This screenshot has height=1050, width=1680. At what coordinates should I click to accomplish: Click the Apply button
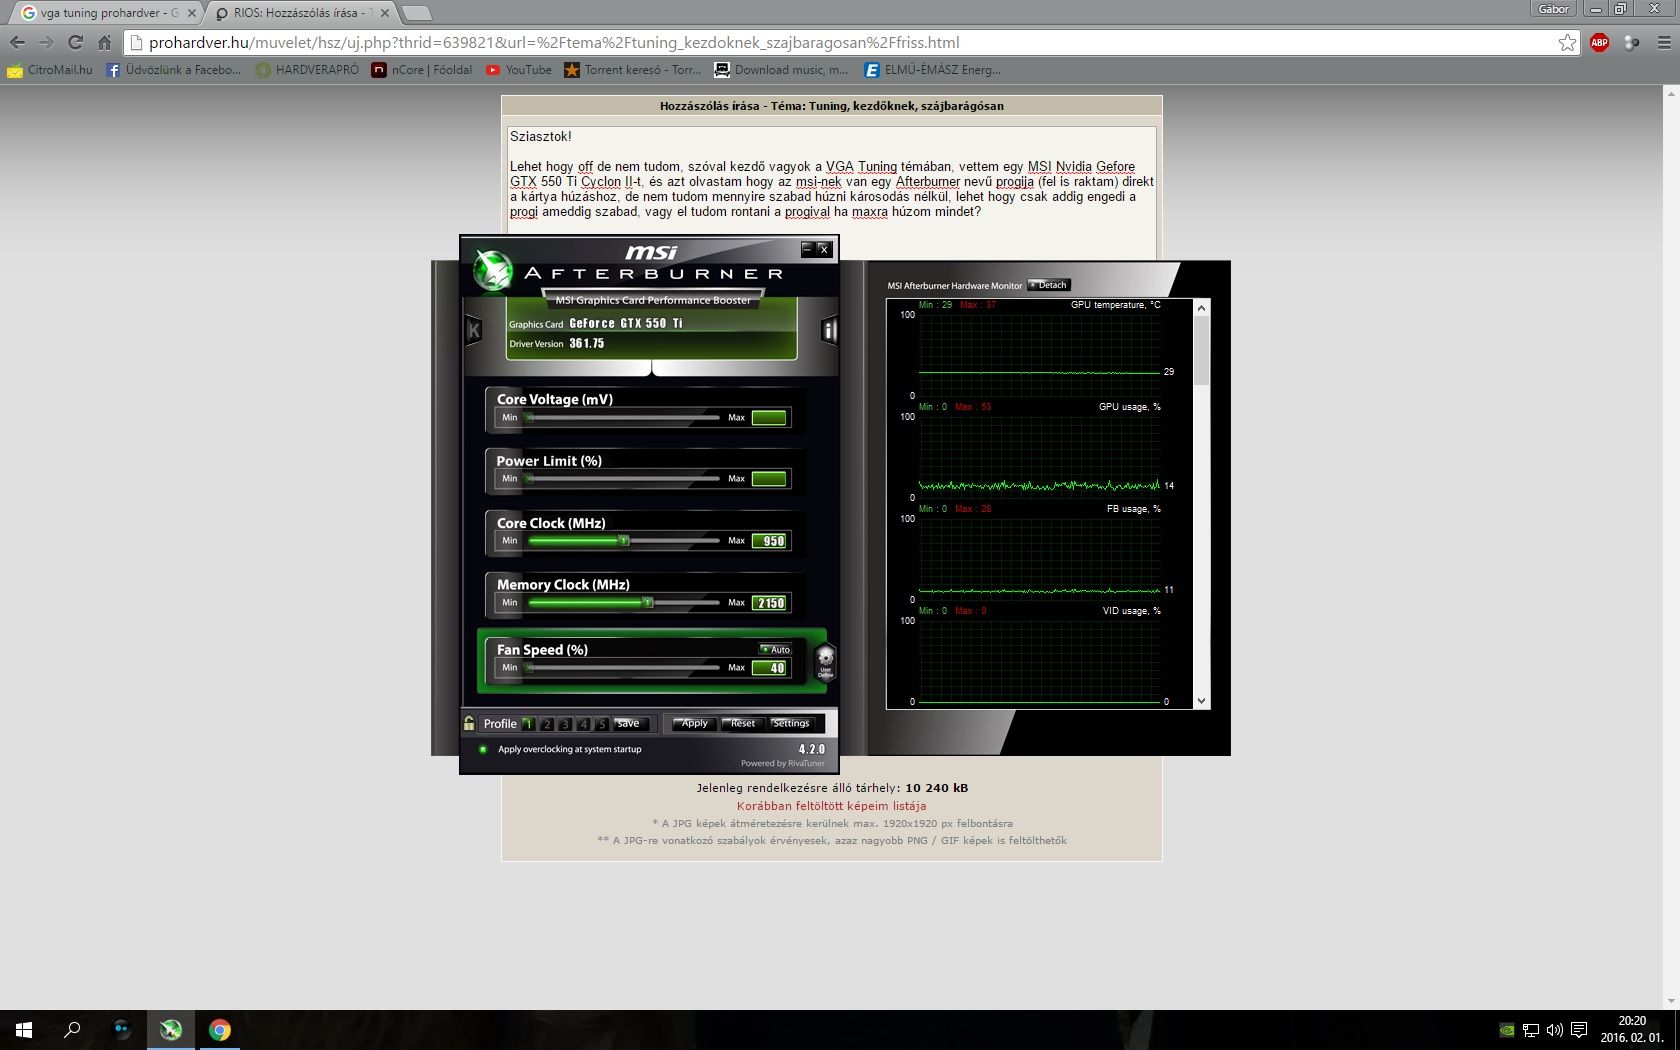click(693, 723)
